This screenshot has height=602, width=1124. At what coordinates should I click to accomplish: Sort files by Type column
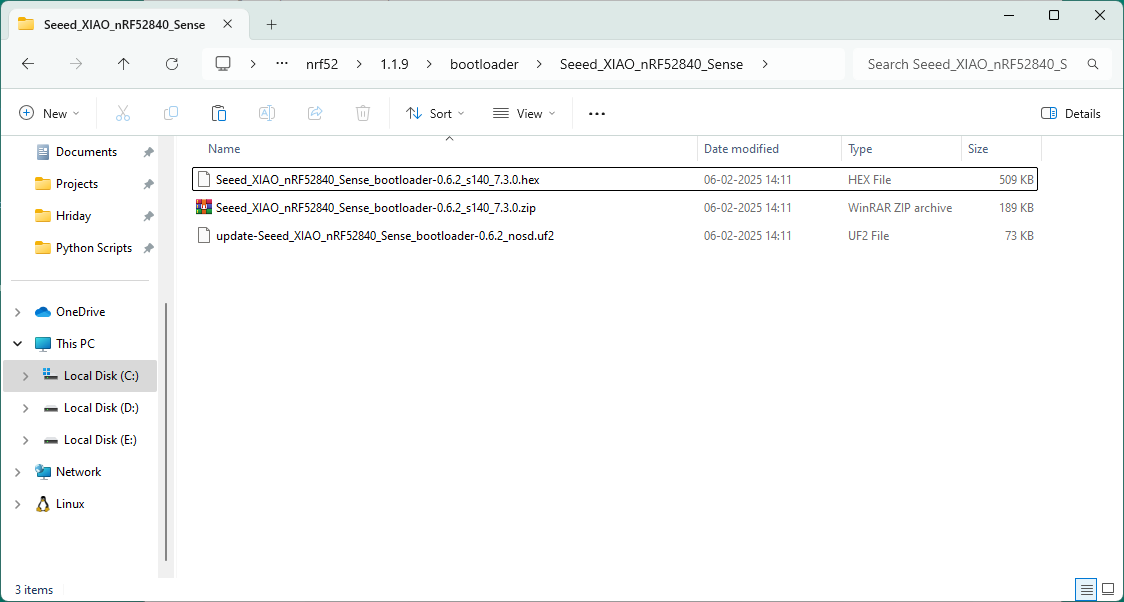[x=860, y=149]
